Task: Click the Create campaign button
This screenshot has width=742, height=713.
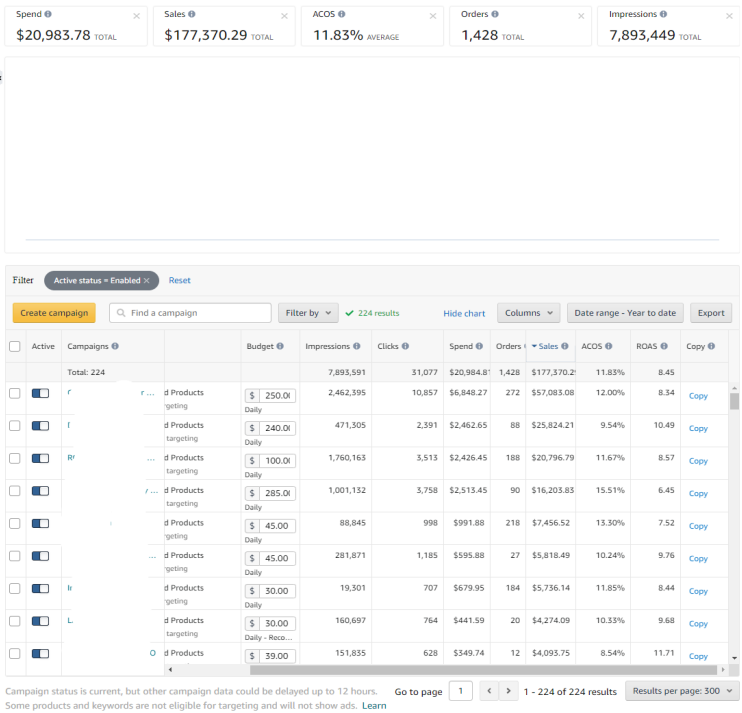Action: click(54, 313)
